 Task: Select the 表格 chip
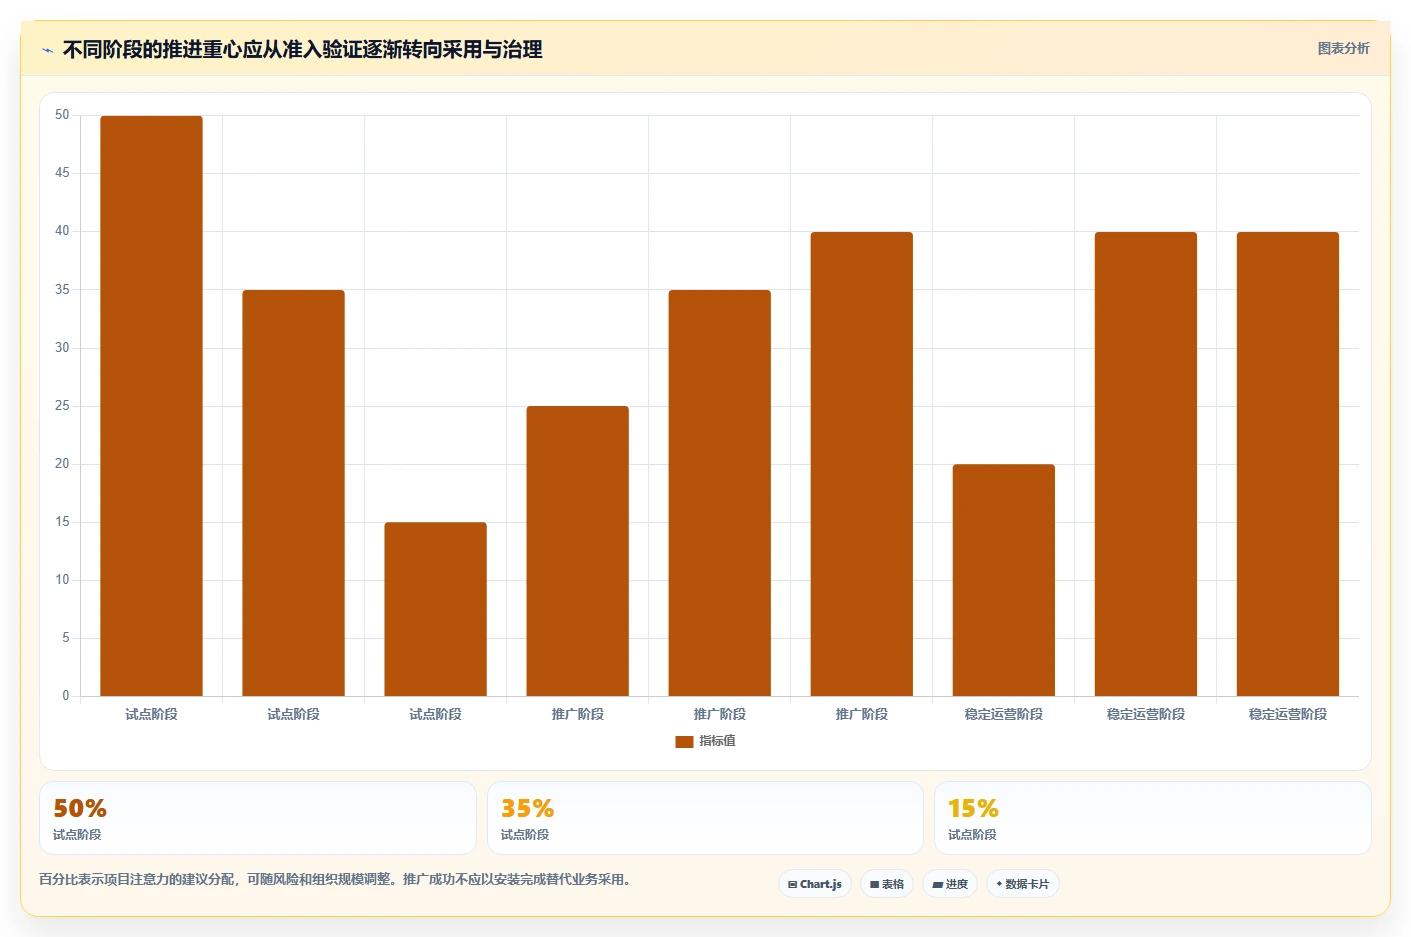click(887, 884)
